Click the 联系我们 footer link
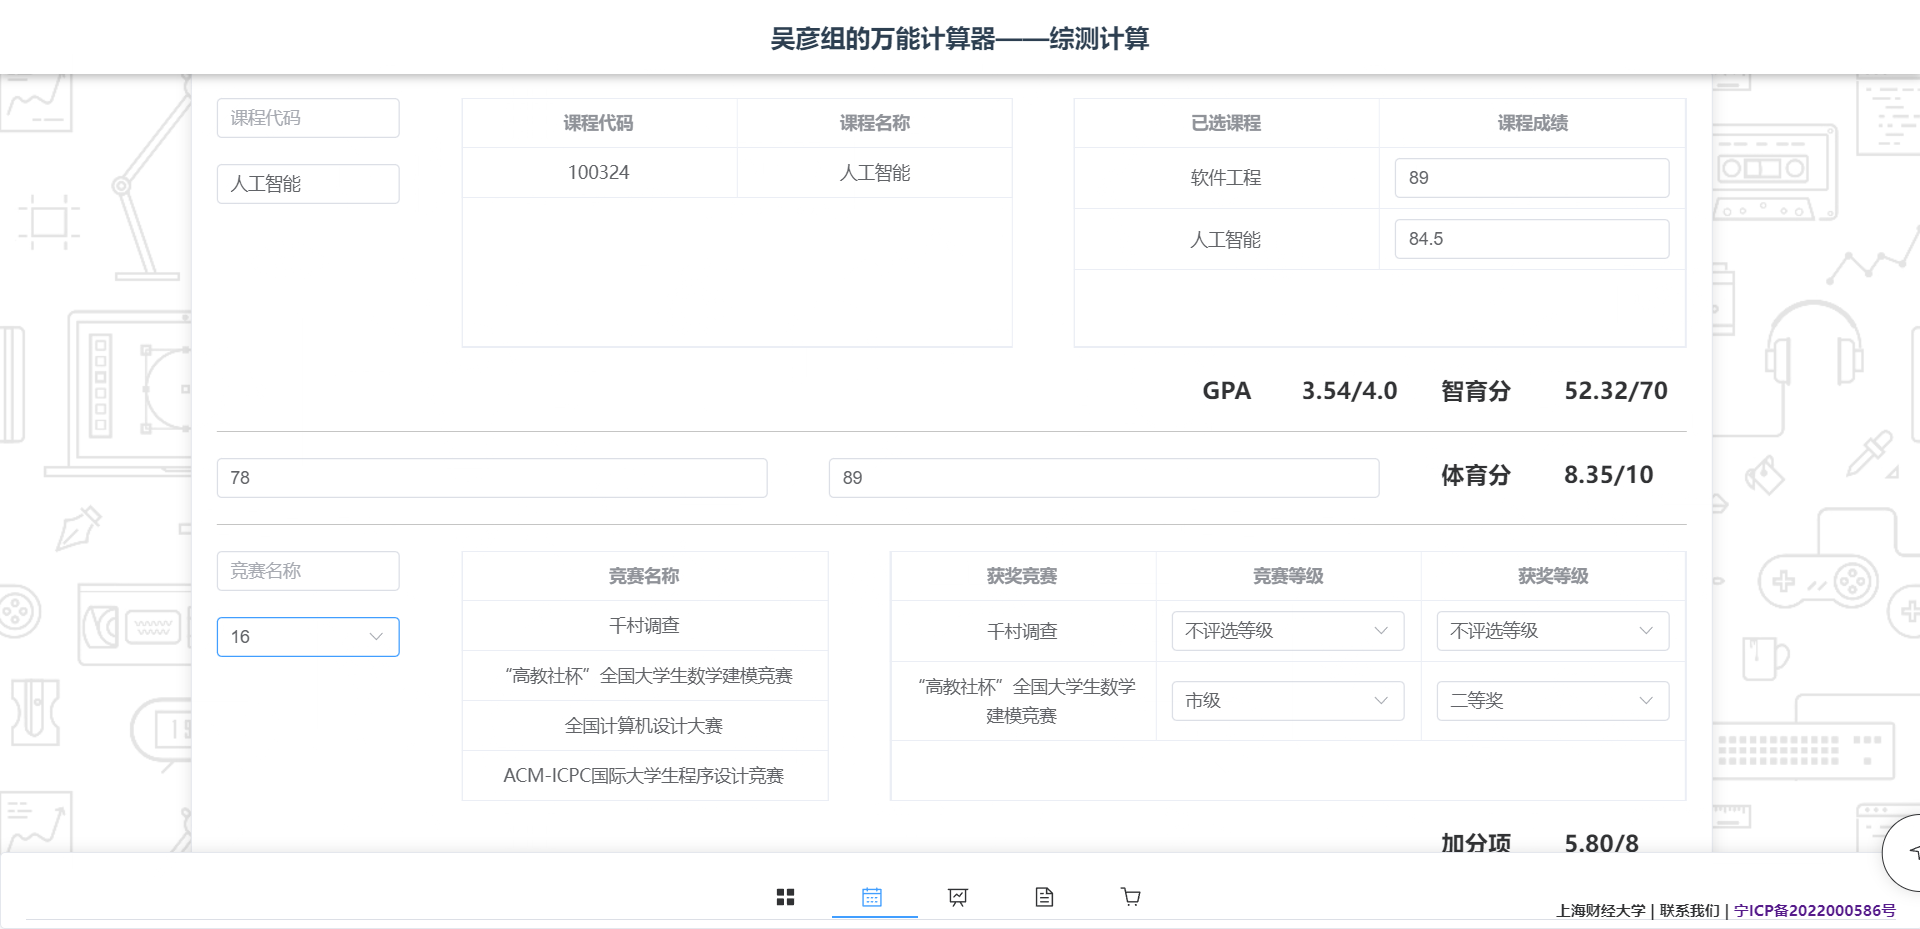The height and width of the screenshot is (929, 1920). pyautogui.click(x=1690, y=910)
